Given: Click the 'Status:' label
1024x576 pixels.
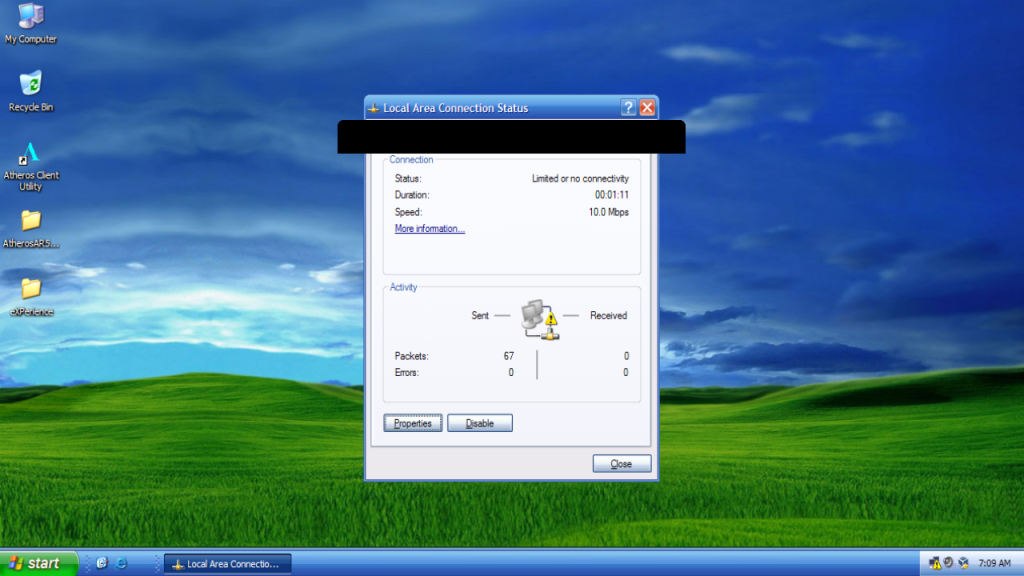Looking at the screenshot, I should [x=408, y=178].
